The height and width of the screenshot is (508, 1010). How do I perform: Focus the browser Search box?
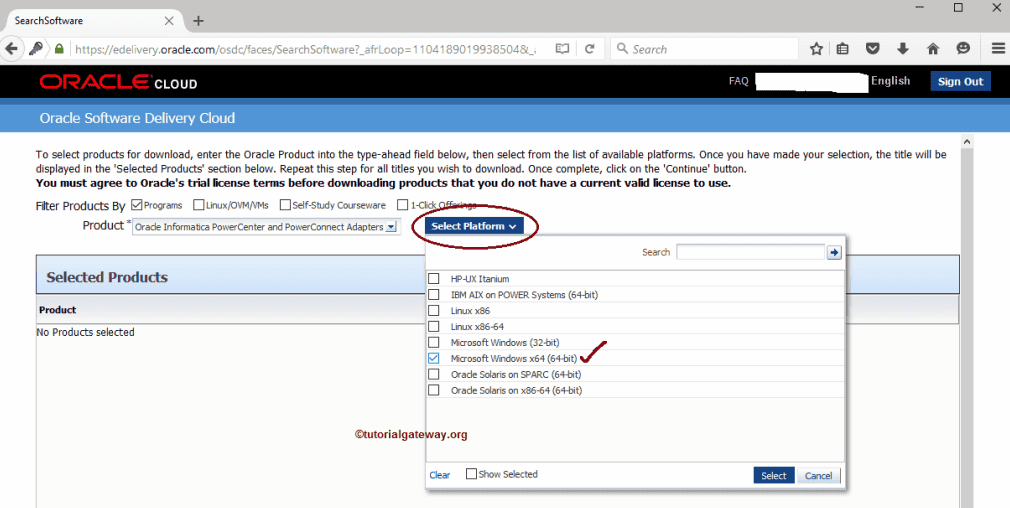[705, 49]
